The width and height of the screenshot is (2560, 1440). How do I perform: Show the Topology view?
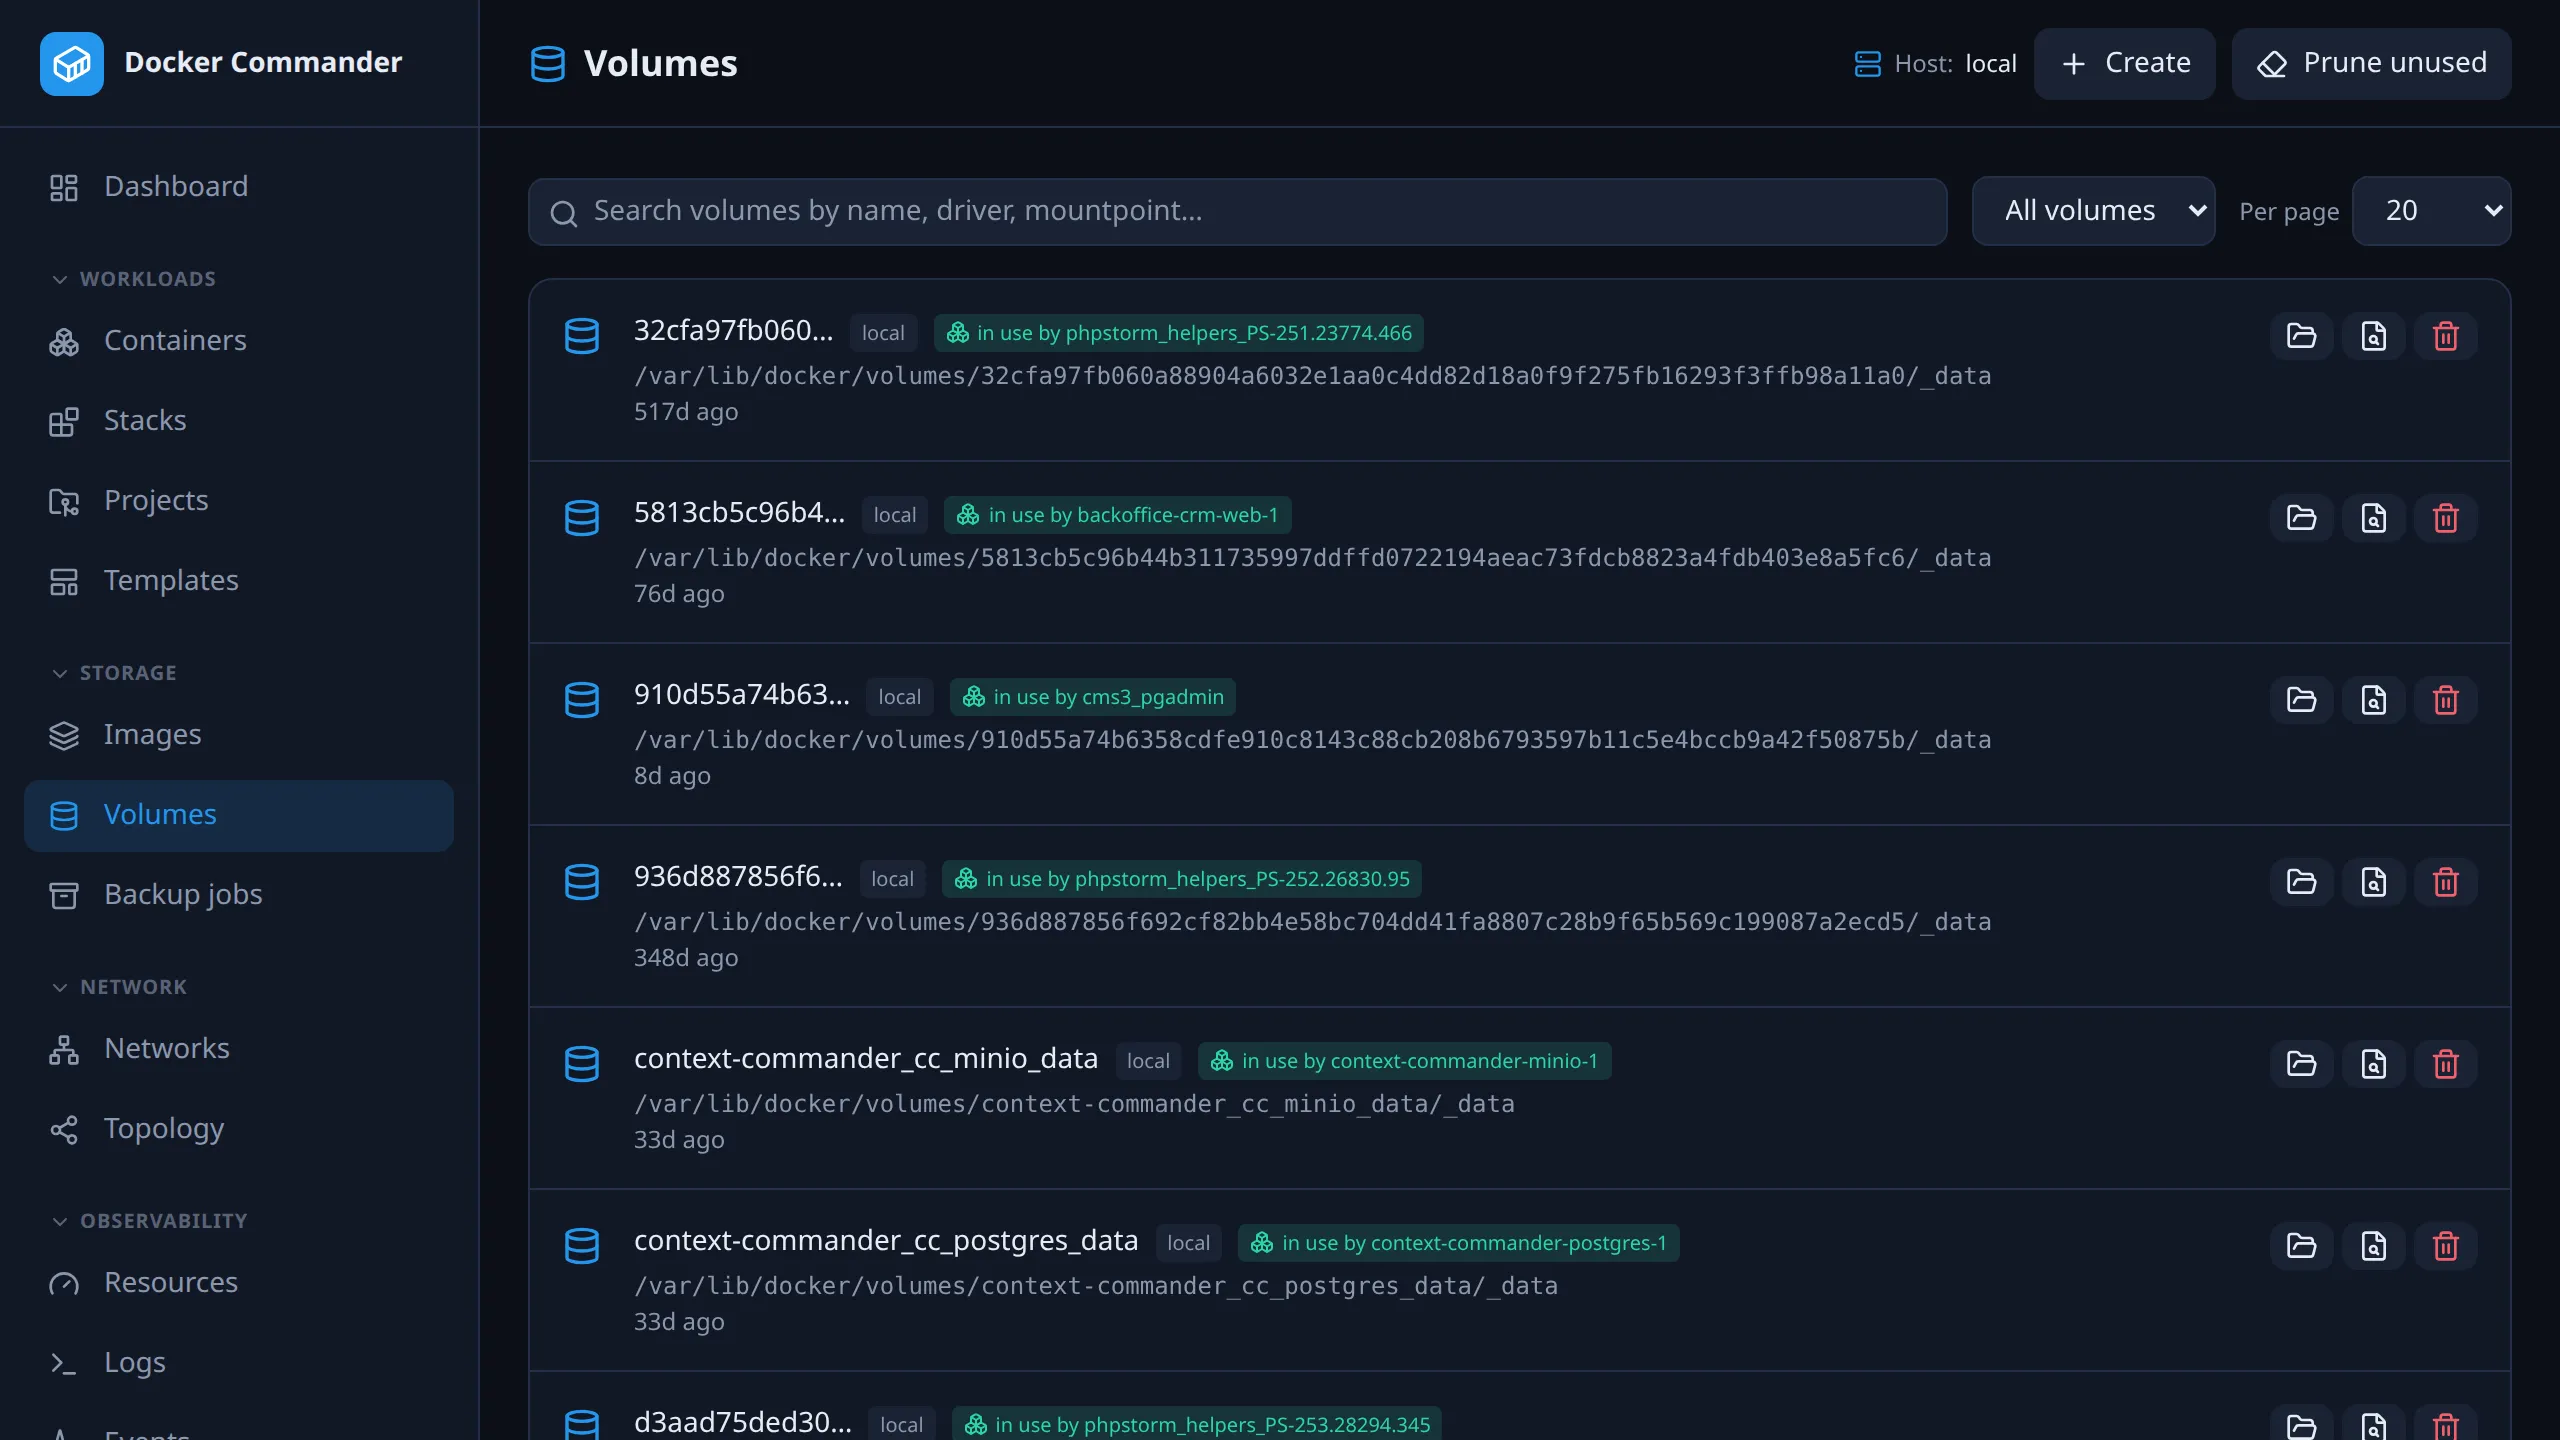tap(239, 1129)
